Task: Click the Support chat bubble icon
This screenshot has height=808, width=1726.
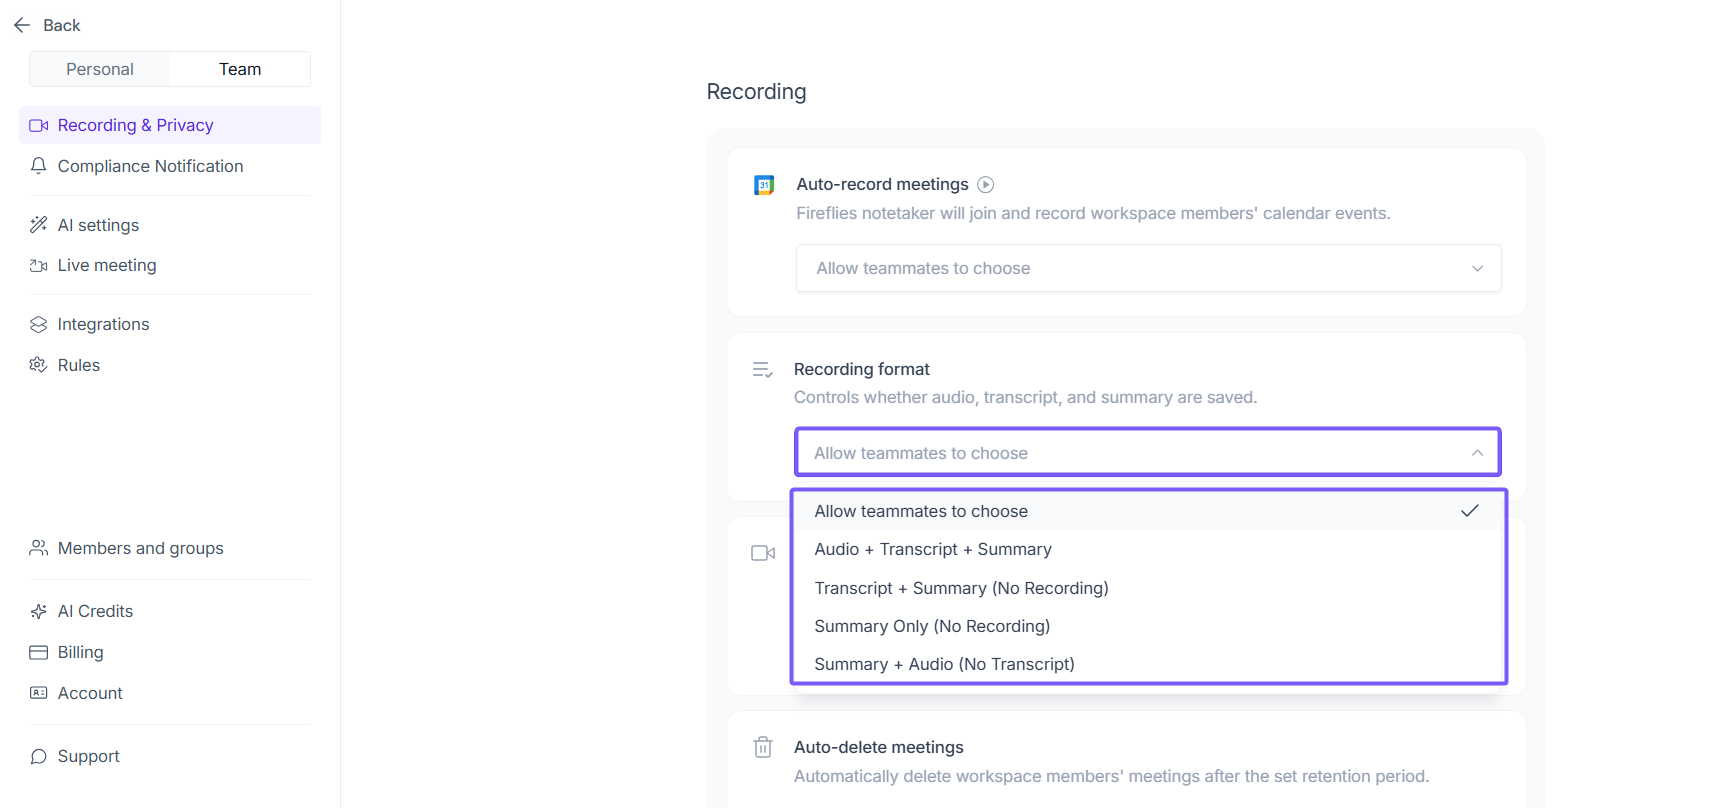Action: [x=39, y=757]
